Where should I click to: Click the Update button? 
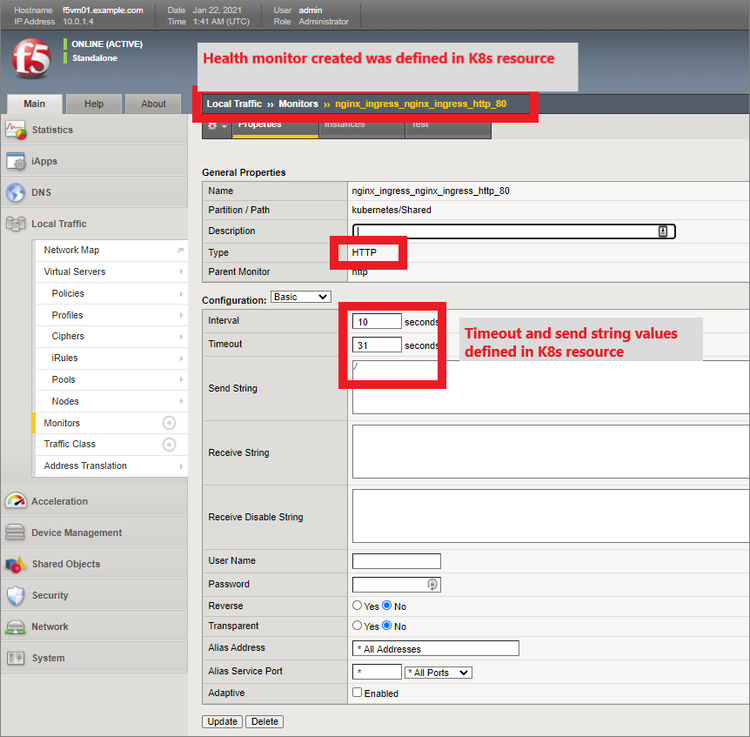[222, 722]
